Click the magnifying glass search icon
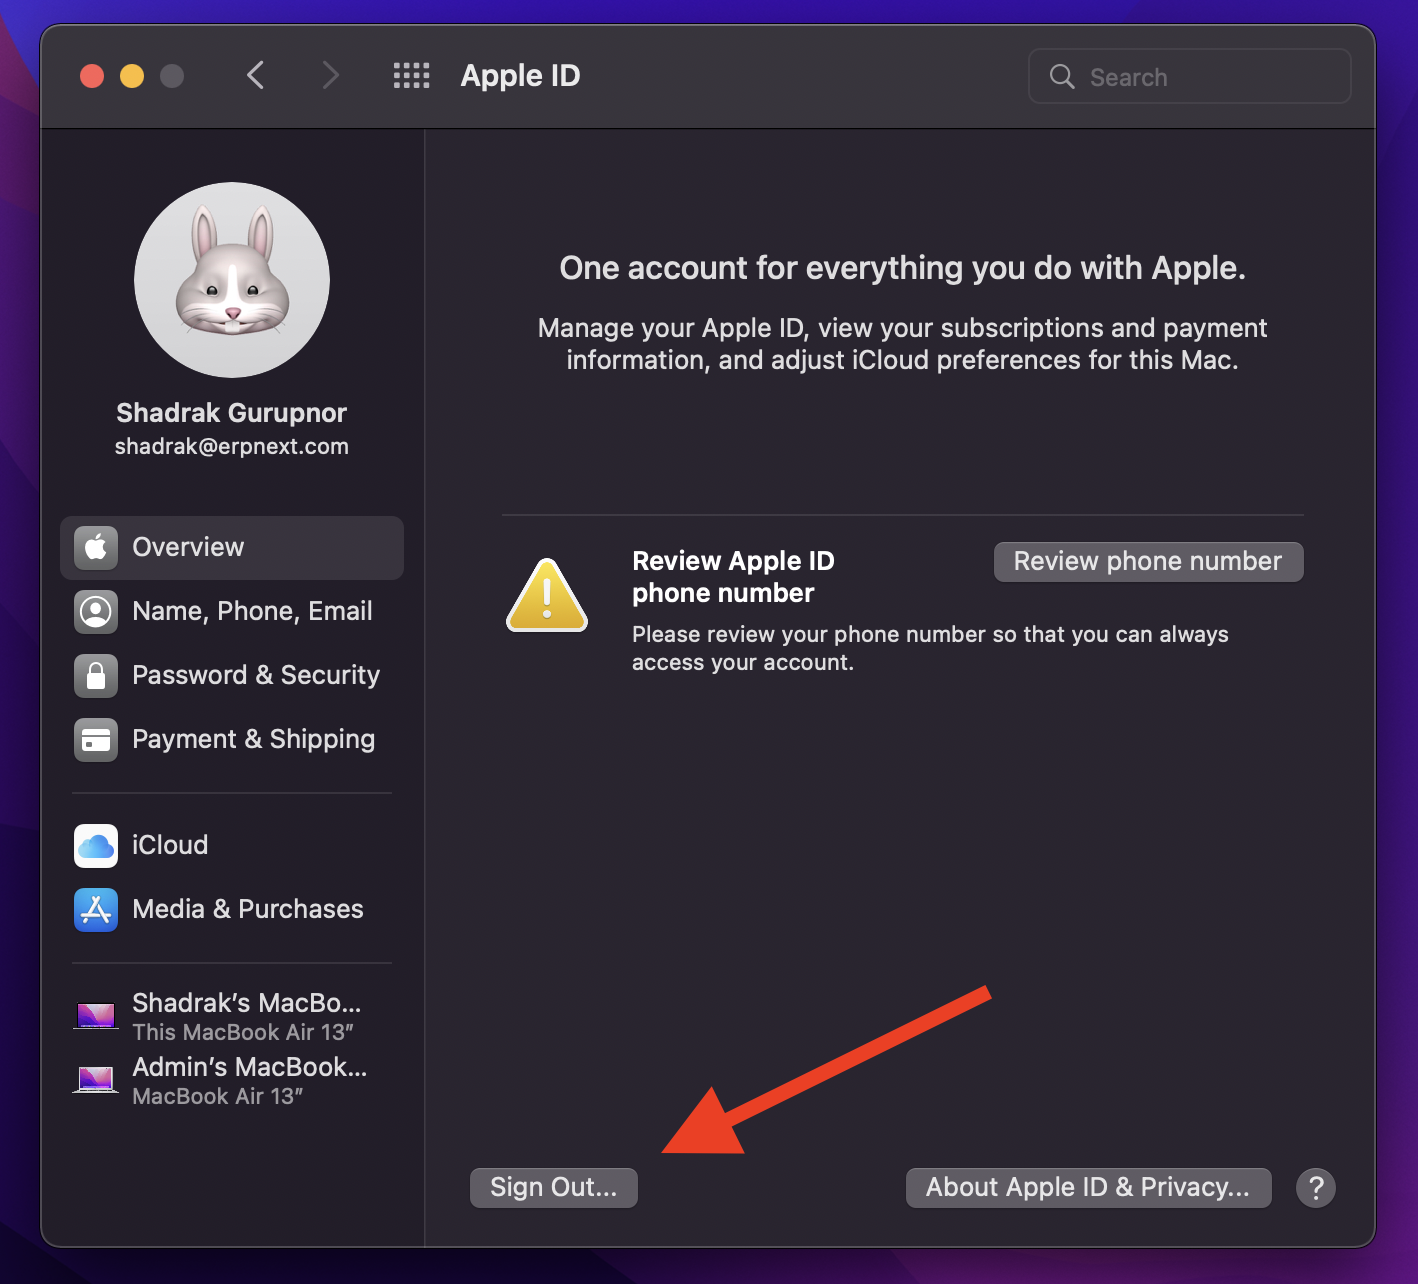Viewport: 1418px width, 1284px height. click(1062, 77)
